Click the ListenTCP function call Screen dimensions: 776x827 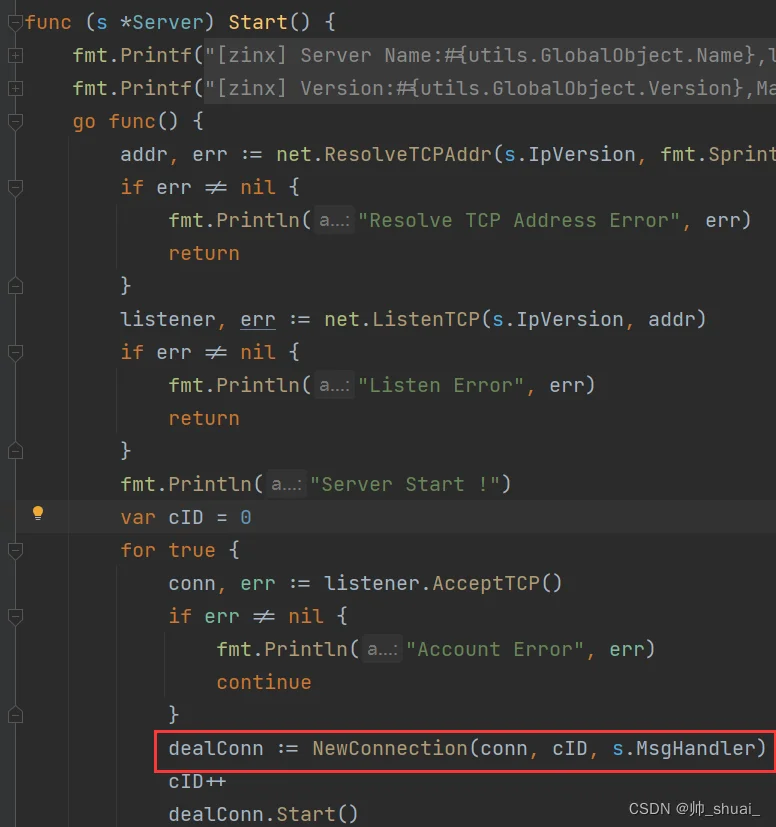(x=426, y=320)
